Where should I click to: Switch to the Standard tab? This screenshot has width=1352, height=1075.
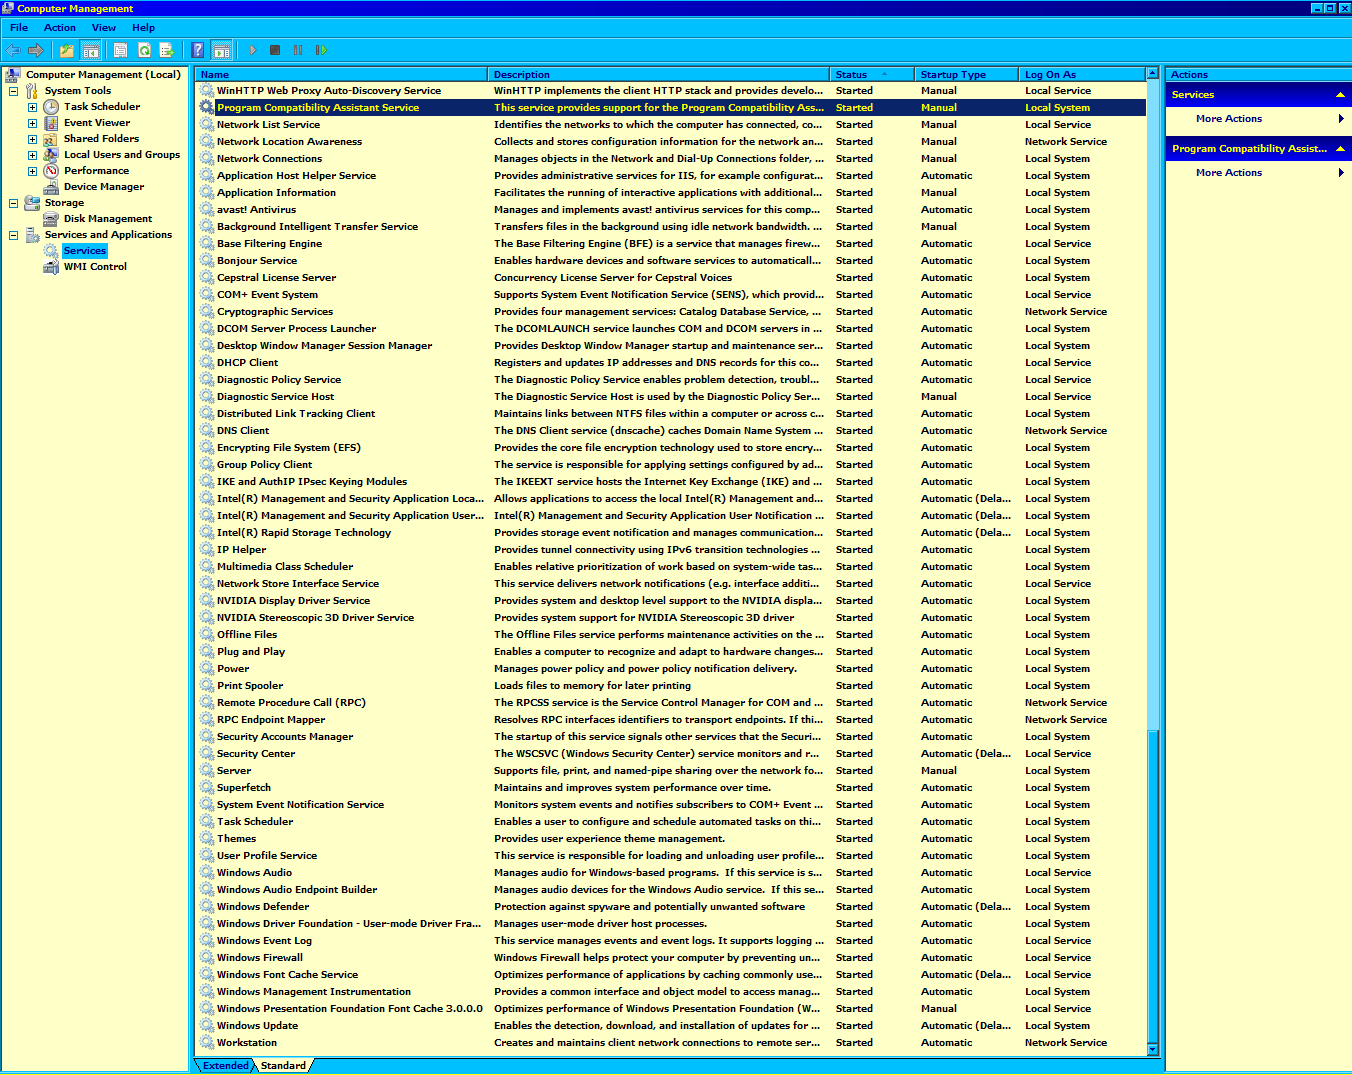coord(283,1066)
